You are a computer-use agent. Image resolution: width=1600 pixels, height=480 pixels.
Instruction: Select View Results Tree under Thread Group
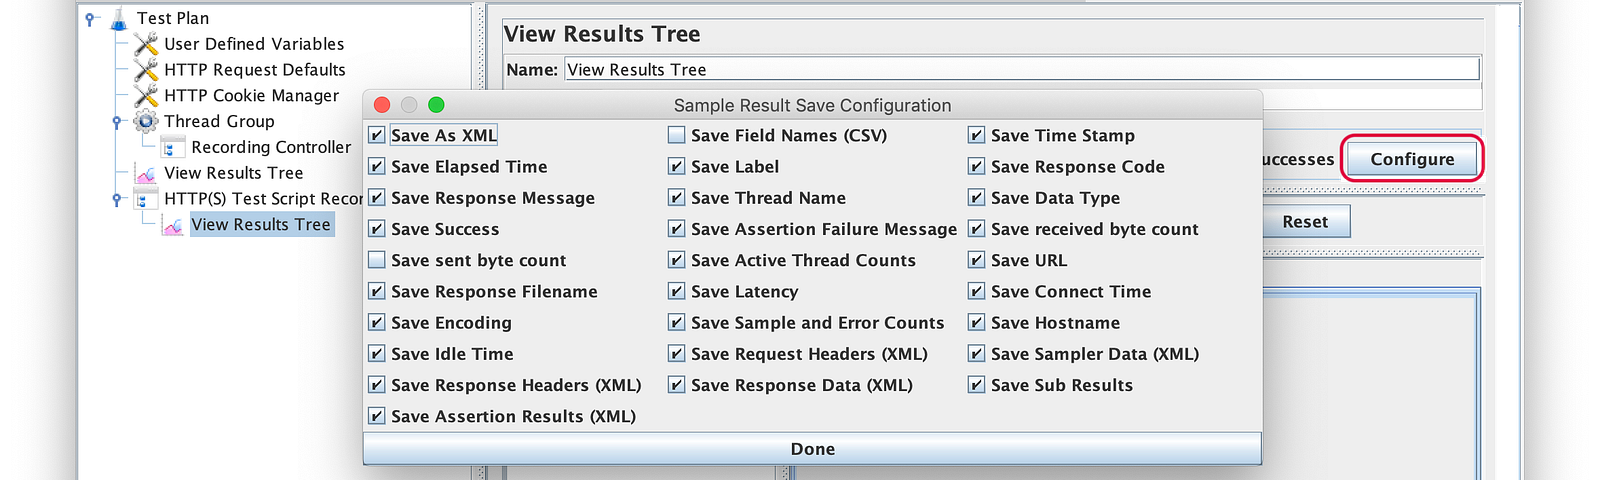click(233, 173)
